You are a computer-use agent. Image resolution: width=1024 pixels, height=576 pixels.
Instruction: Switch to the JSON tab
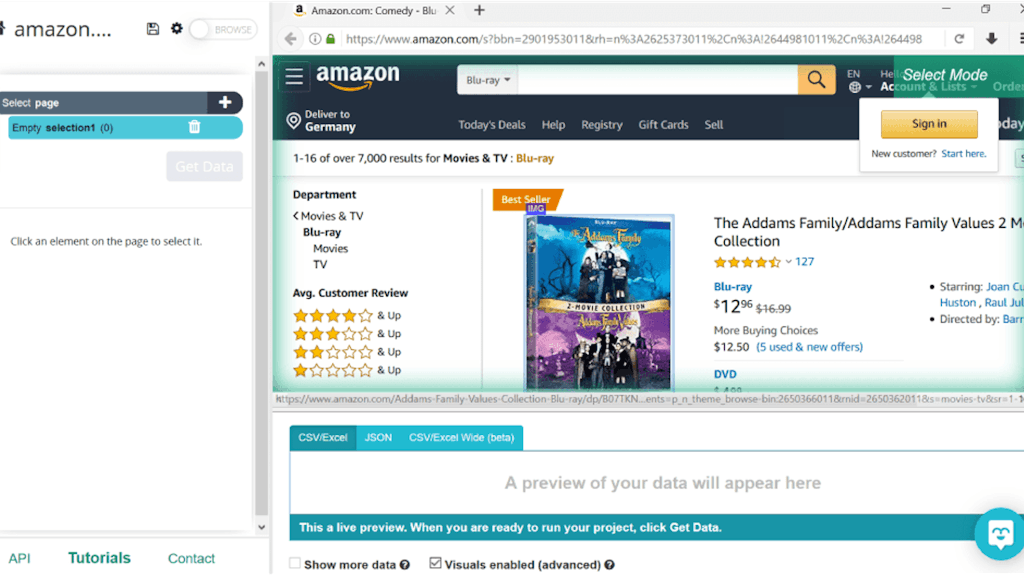[378, 438]
